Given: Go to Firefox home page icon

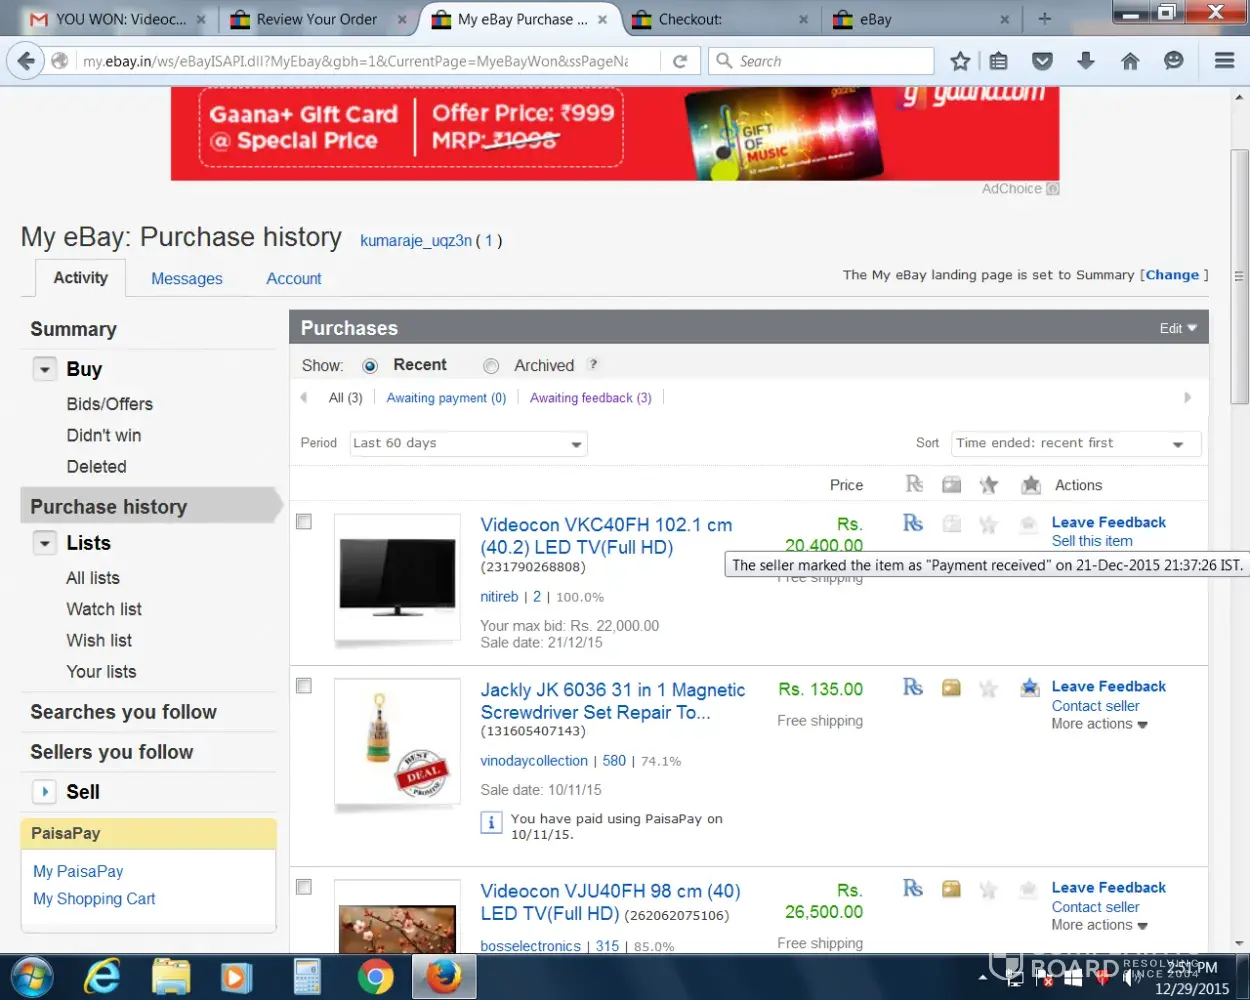Looking at the screenshot, I should [1130, 61].
